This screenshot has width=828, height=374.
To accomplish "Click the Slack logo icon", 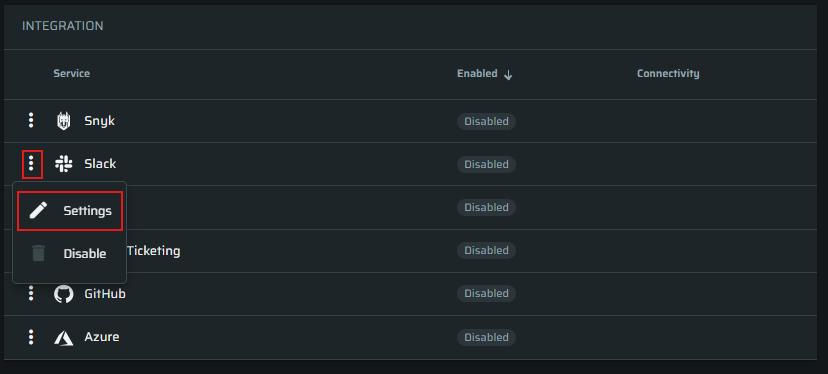I will [63, 164].
